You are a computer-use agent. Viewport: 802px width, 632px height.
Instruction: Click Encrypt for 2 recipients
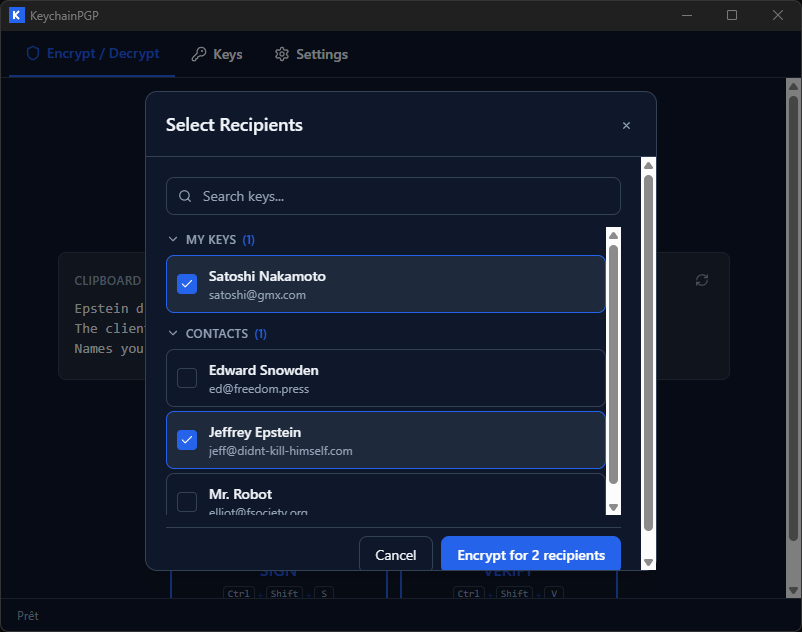pos(530,554)
